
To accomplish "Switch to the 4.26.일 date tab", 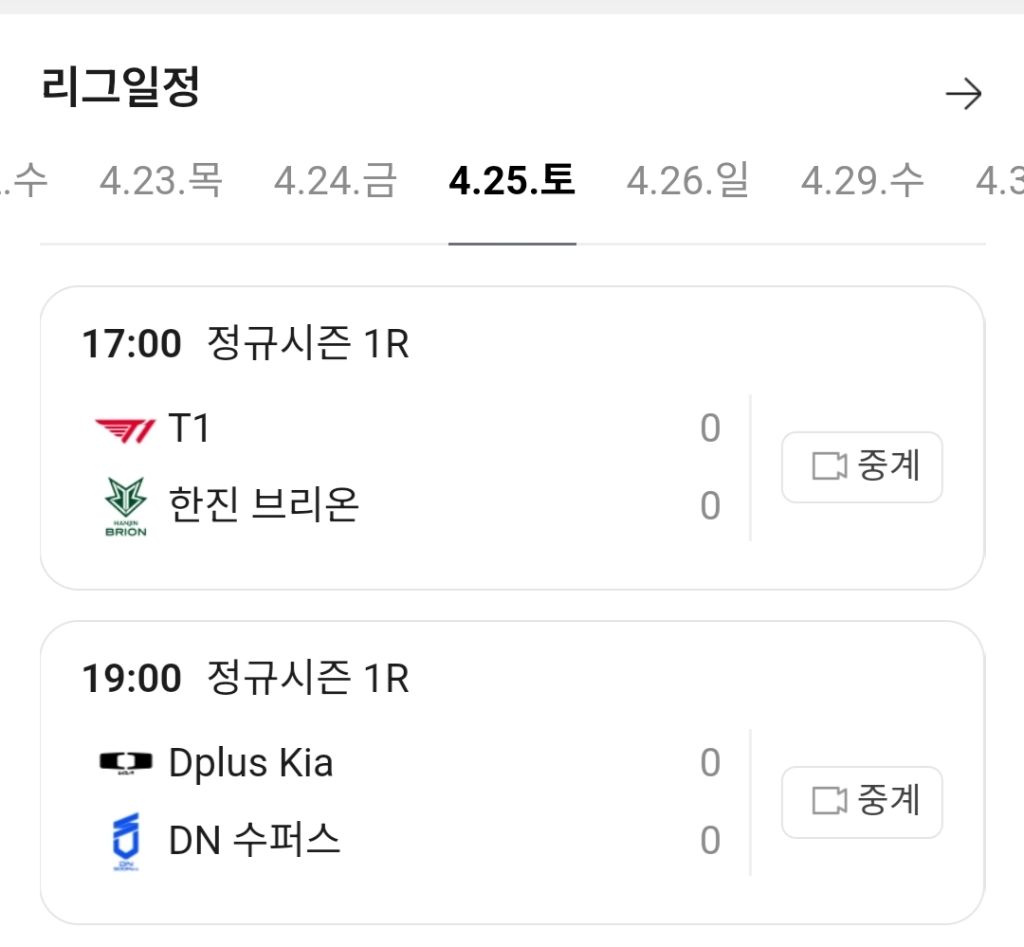I will (687, 181).
